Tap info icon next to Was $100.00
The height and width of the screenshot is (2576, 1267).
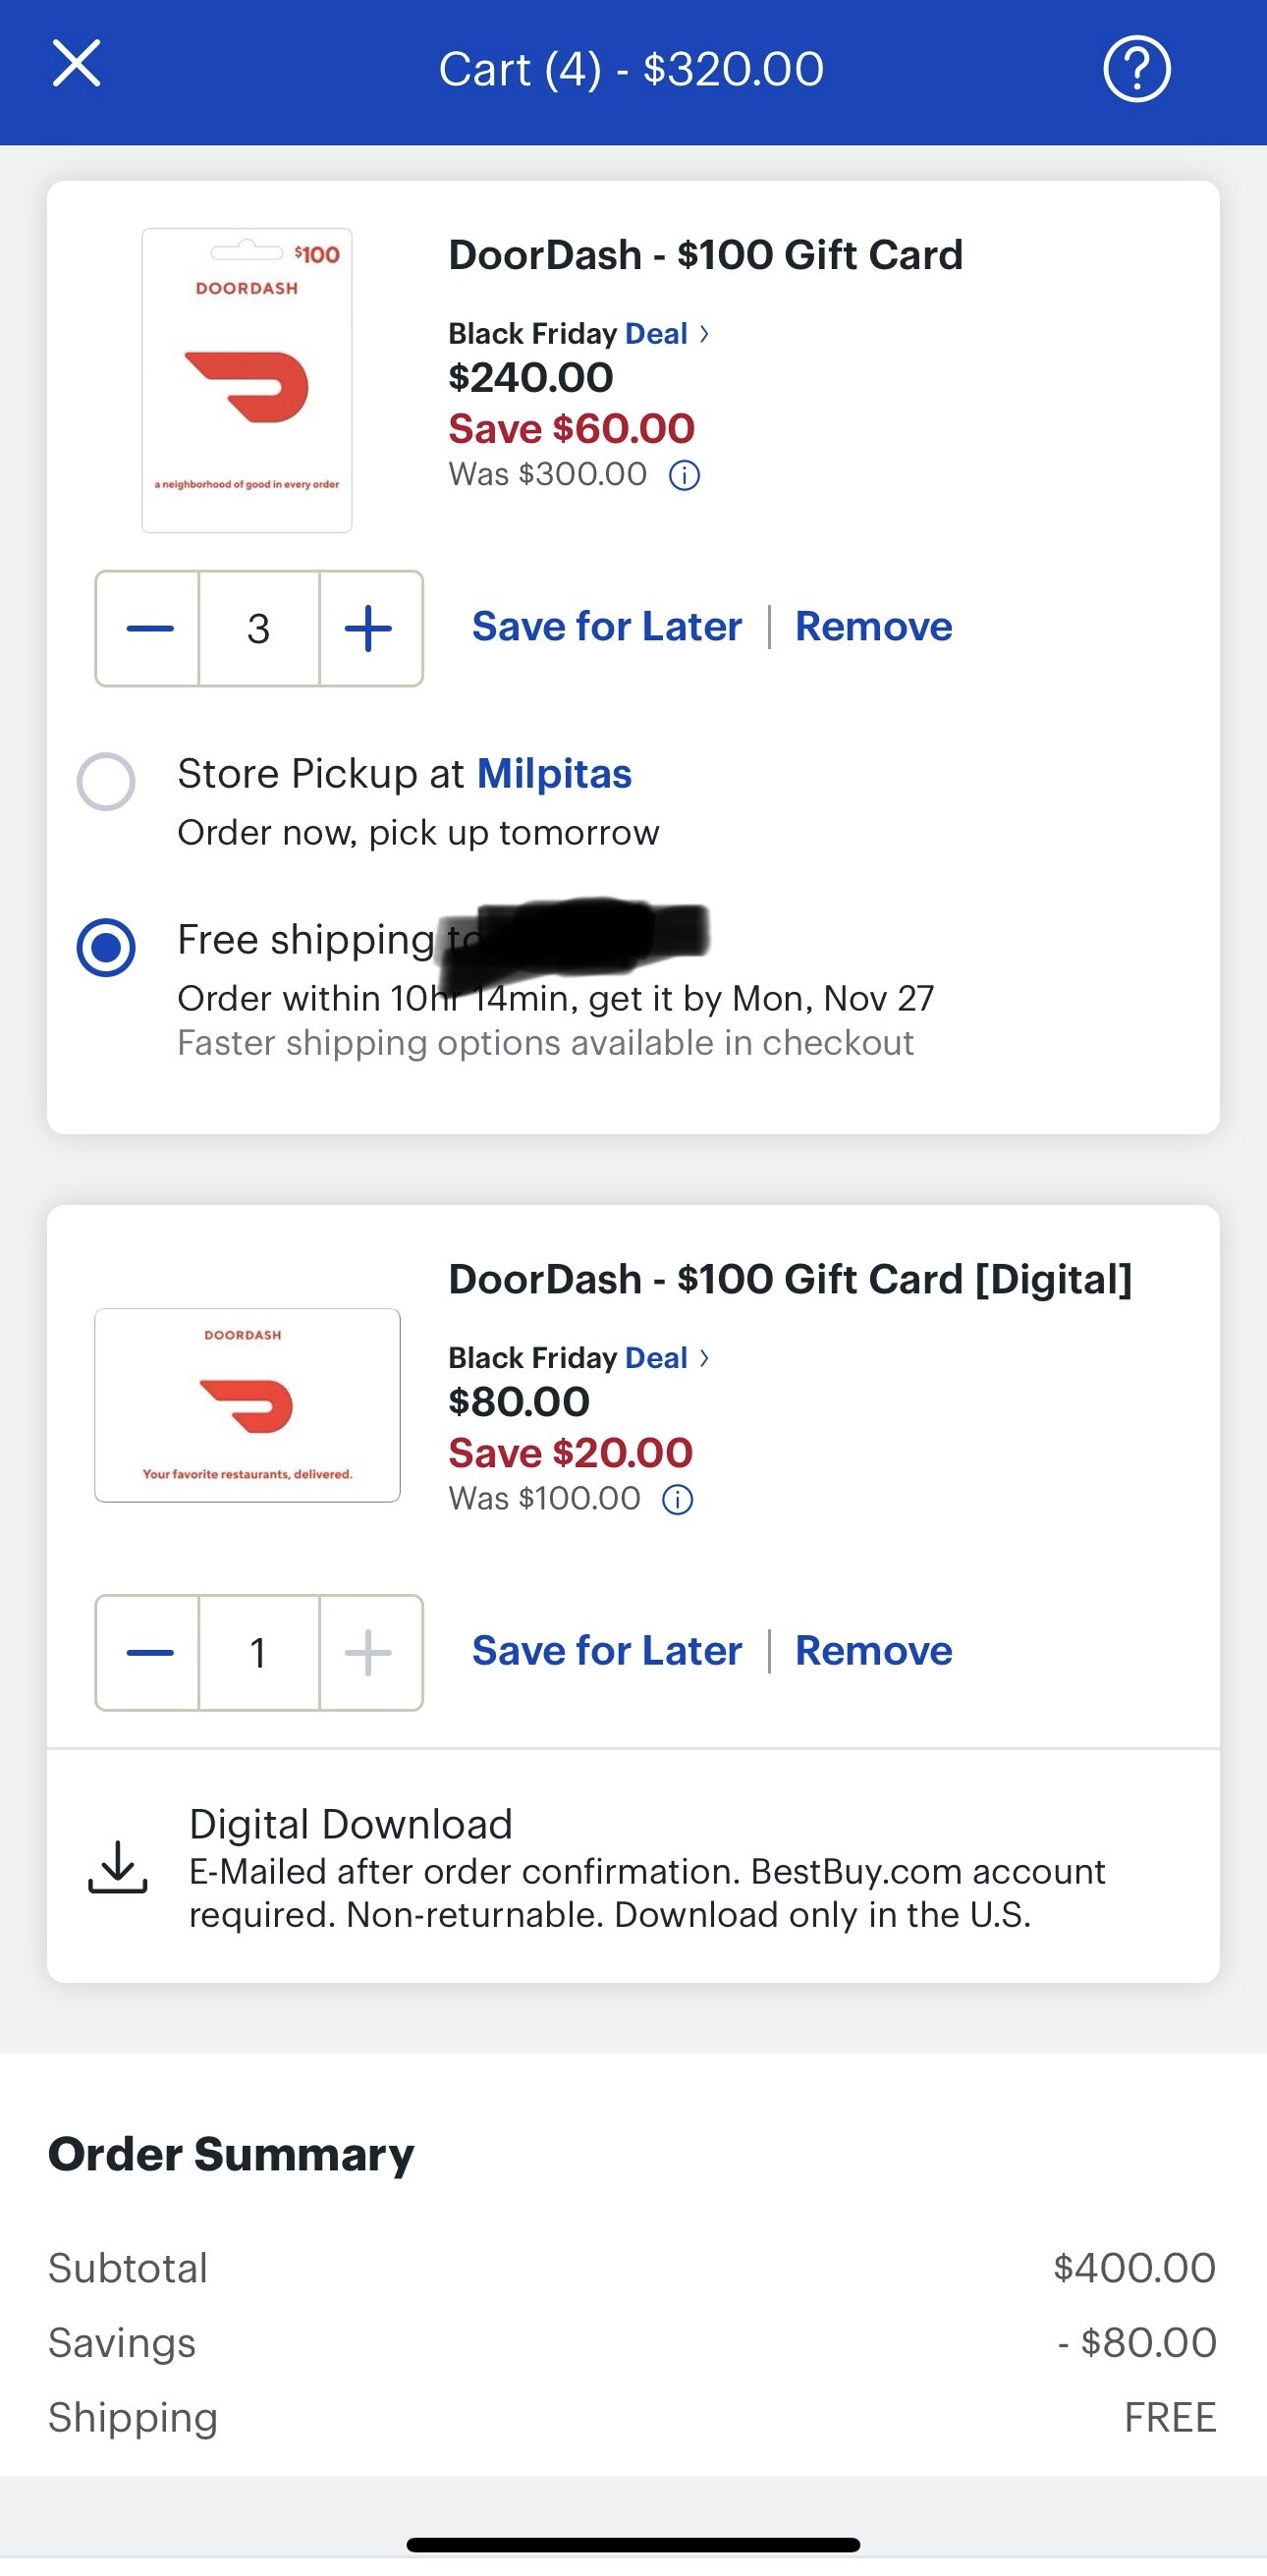click(x=678, y=1499)
